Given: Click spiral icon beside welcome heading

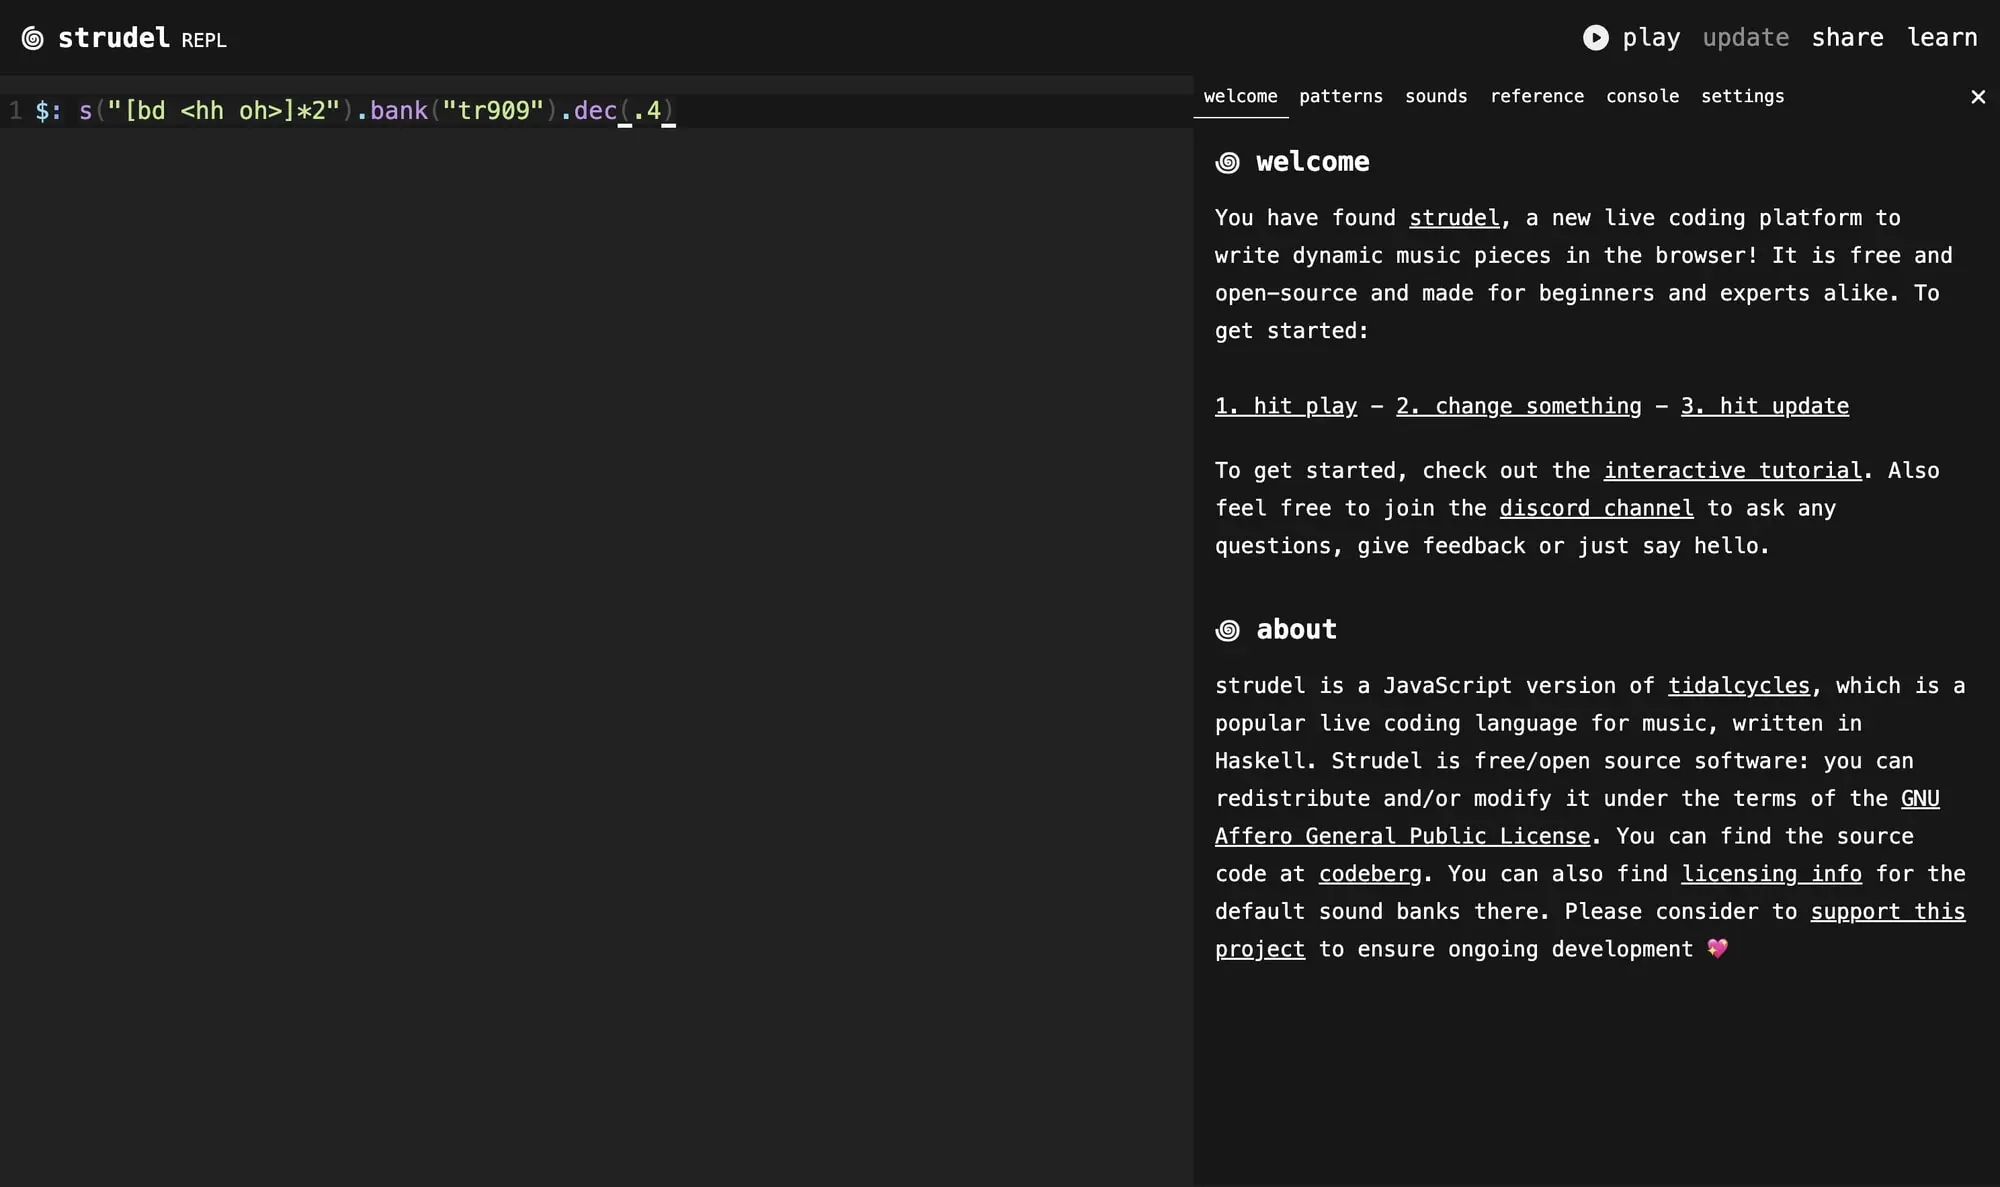Looking at the screenshot, I should tap(1227, 163).
